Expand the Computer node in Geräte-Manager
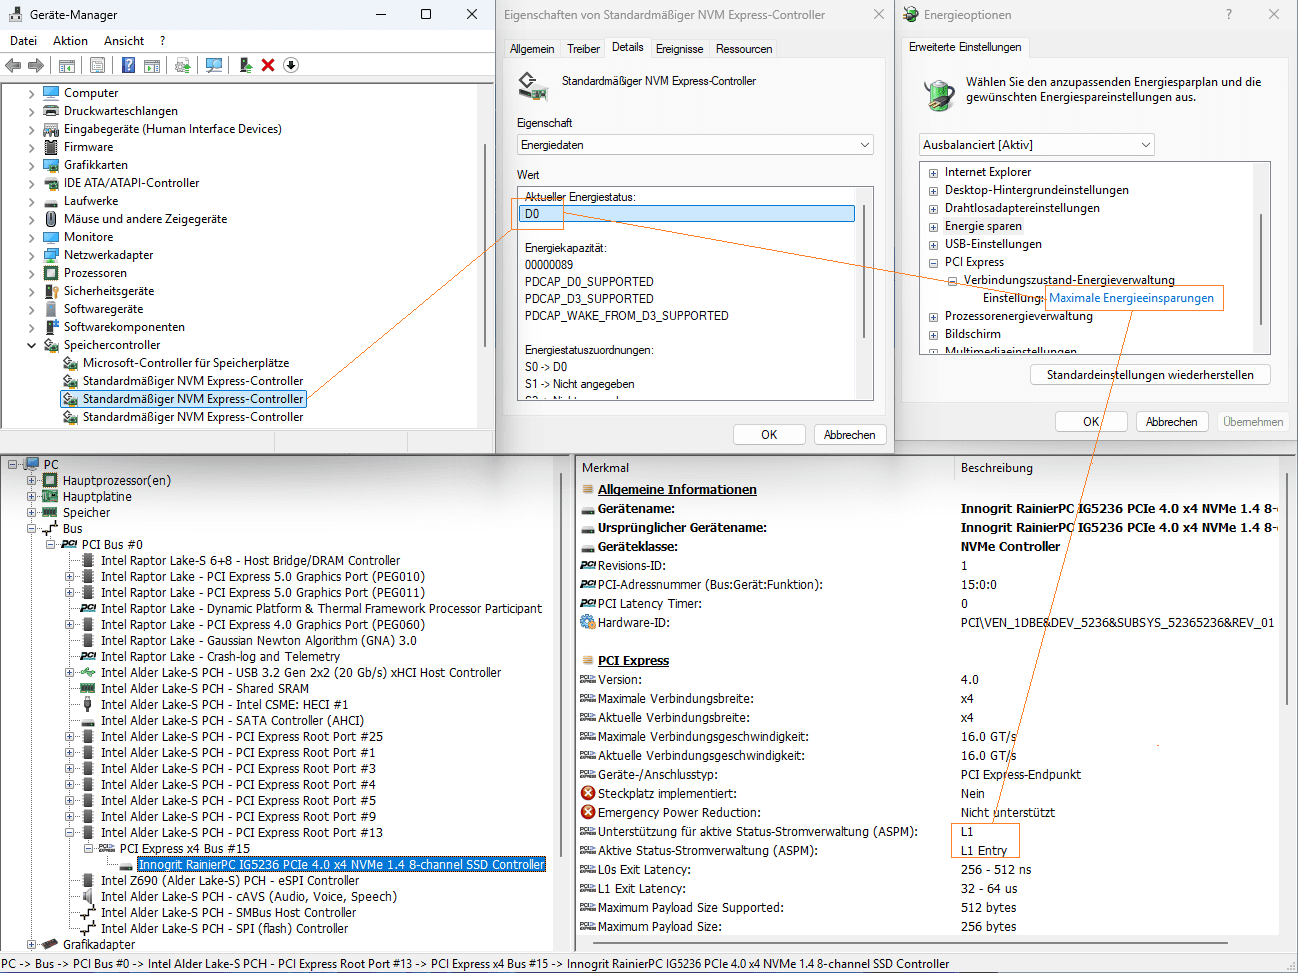 click(31, 93)
